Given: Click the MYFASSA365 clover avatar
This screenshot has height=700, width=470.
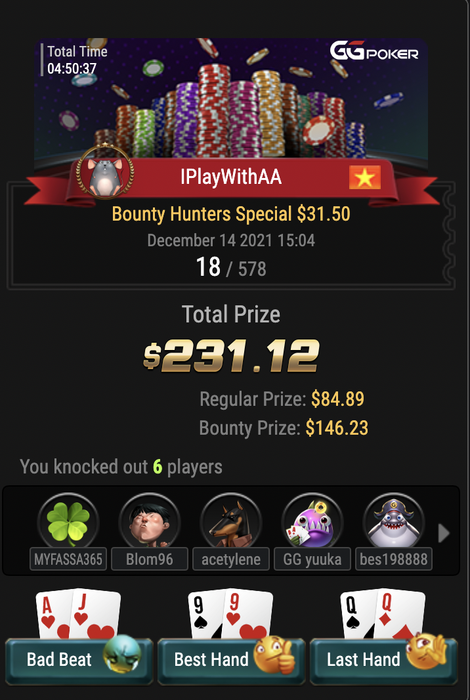Looking at the screenshot, I should (x=68, y=522).
